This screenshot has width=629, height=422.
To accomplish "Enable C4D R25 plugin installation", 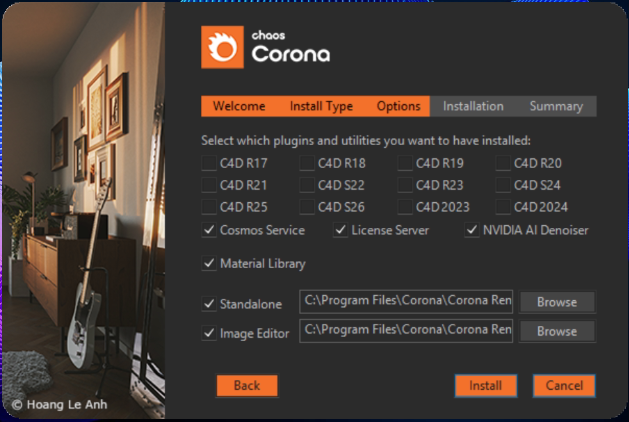I will (209, 207).
